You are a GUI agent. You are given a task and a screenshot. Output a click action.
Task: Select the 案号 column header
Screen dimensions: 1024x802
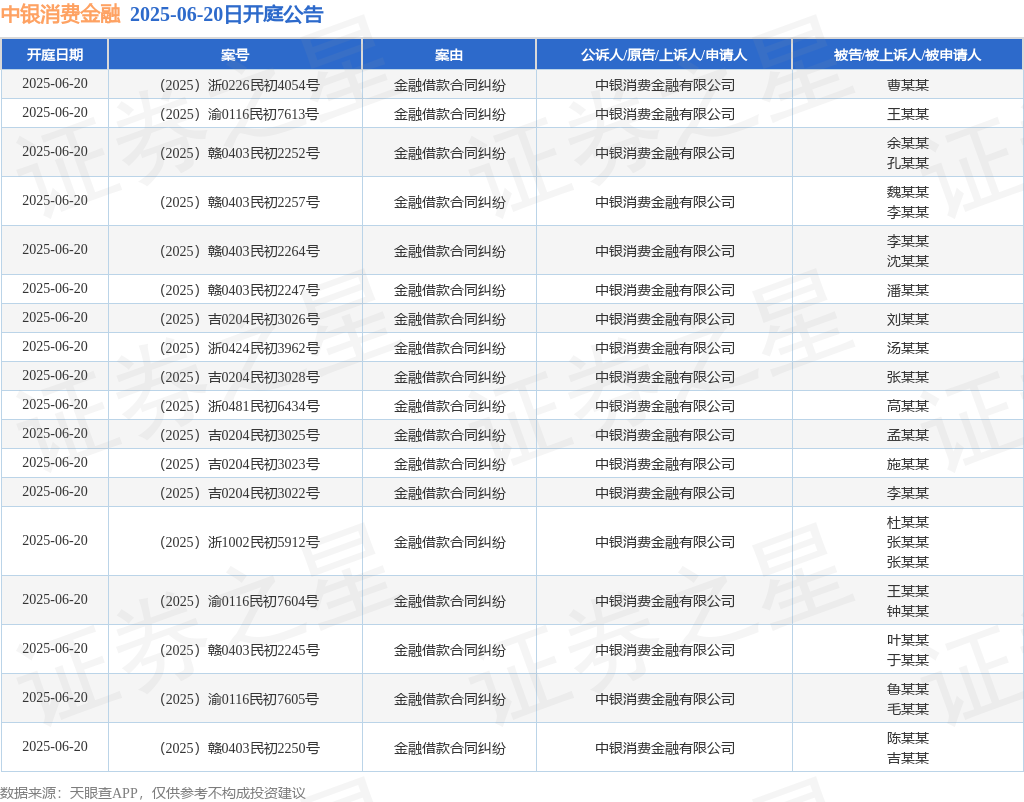tap(235, 55)
